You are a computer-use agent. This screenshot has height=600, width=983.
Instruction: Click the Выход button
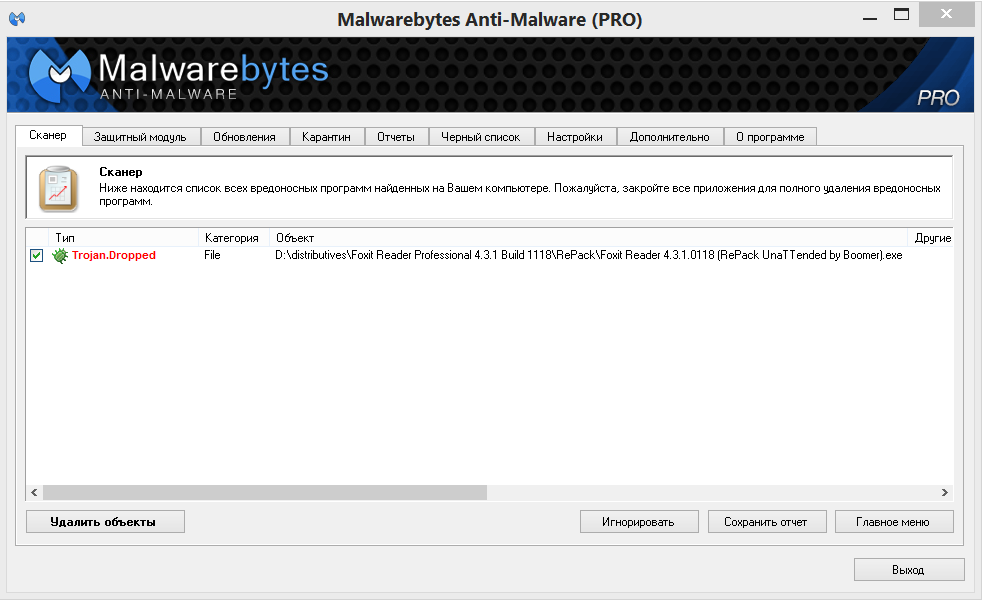click(x=909, y=570)
